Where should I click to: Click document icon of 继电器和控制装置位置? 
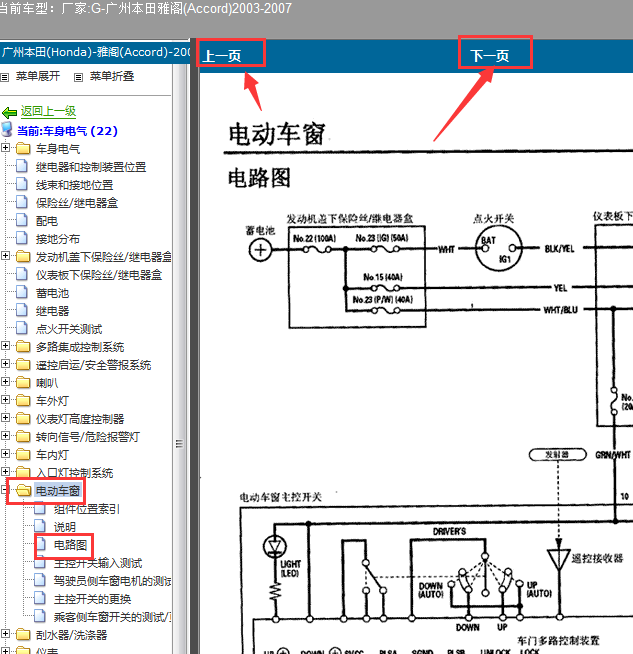22,166
